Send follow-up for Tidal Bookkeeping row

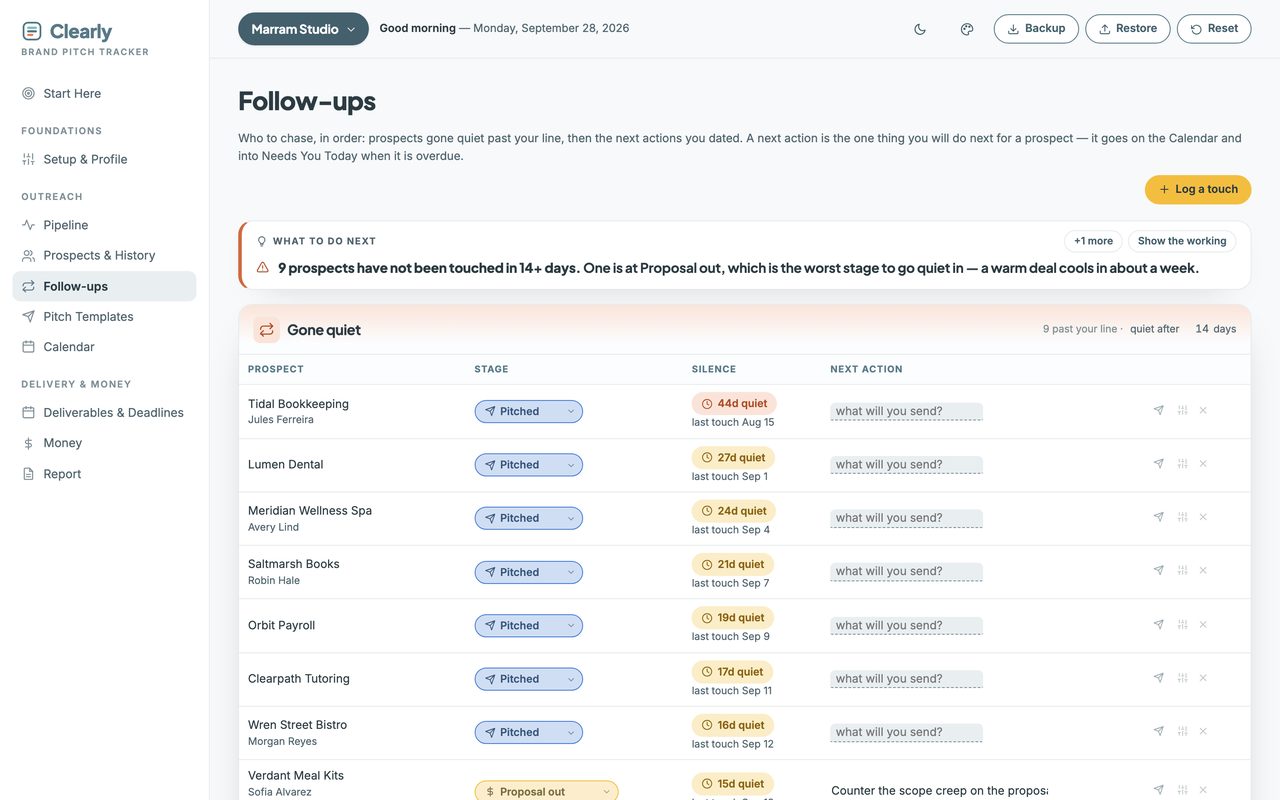(1159, 410)
